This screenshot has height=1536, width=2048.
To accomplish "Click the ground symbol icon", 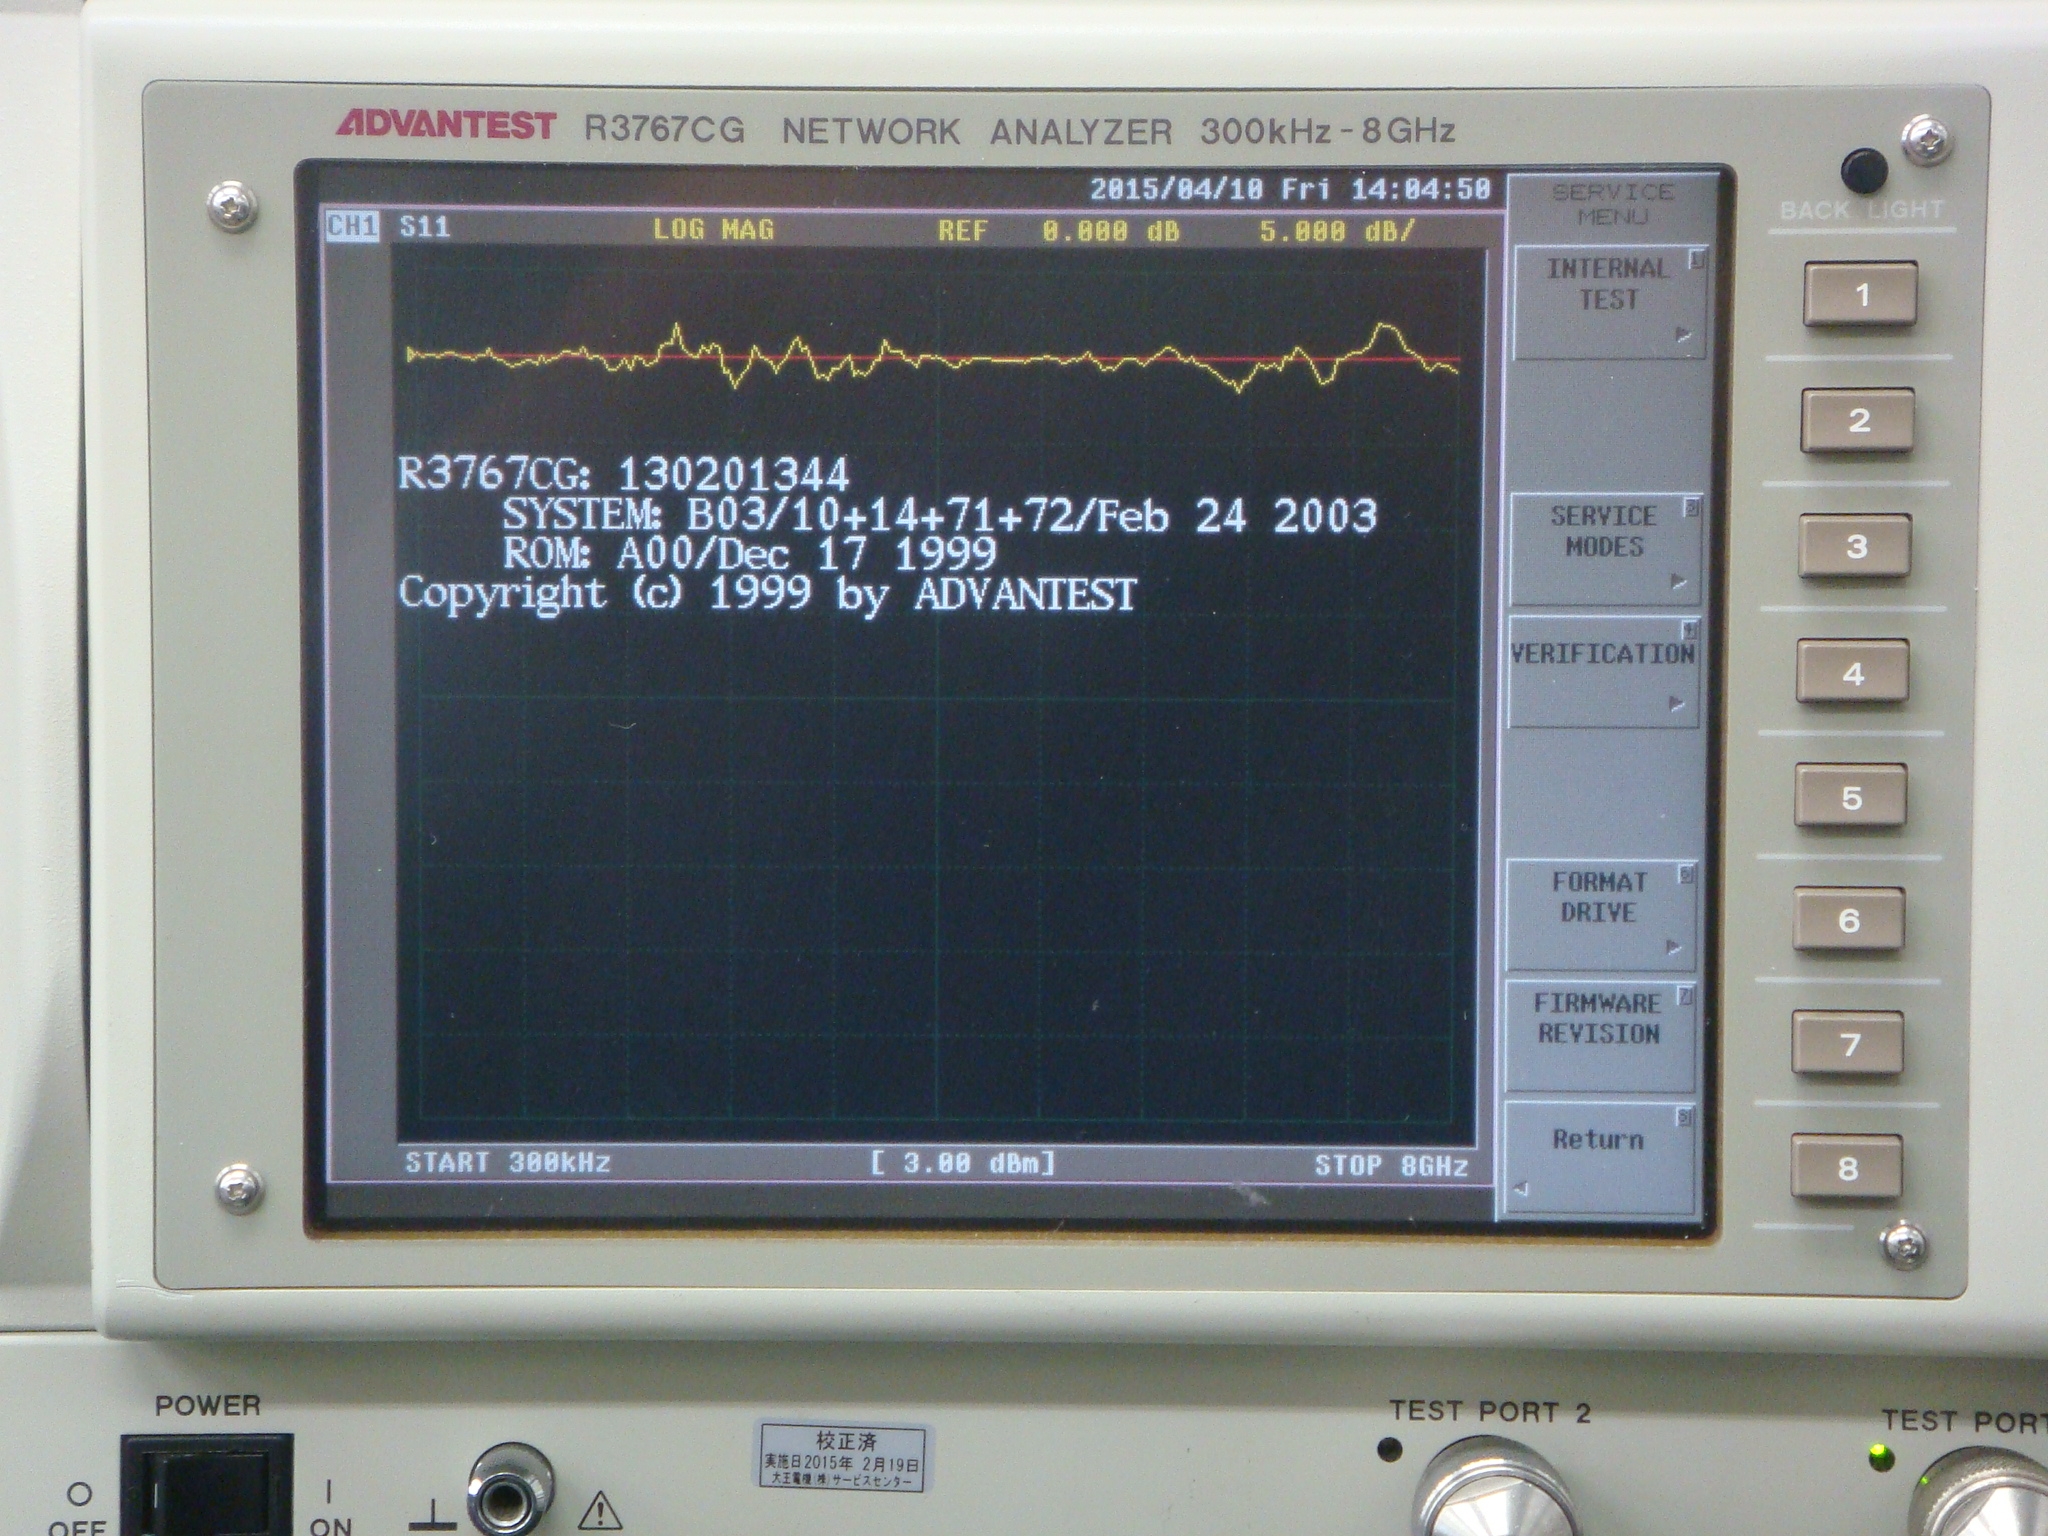I will [433, 1516].
